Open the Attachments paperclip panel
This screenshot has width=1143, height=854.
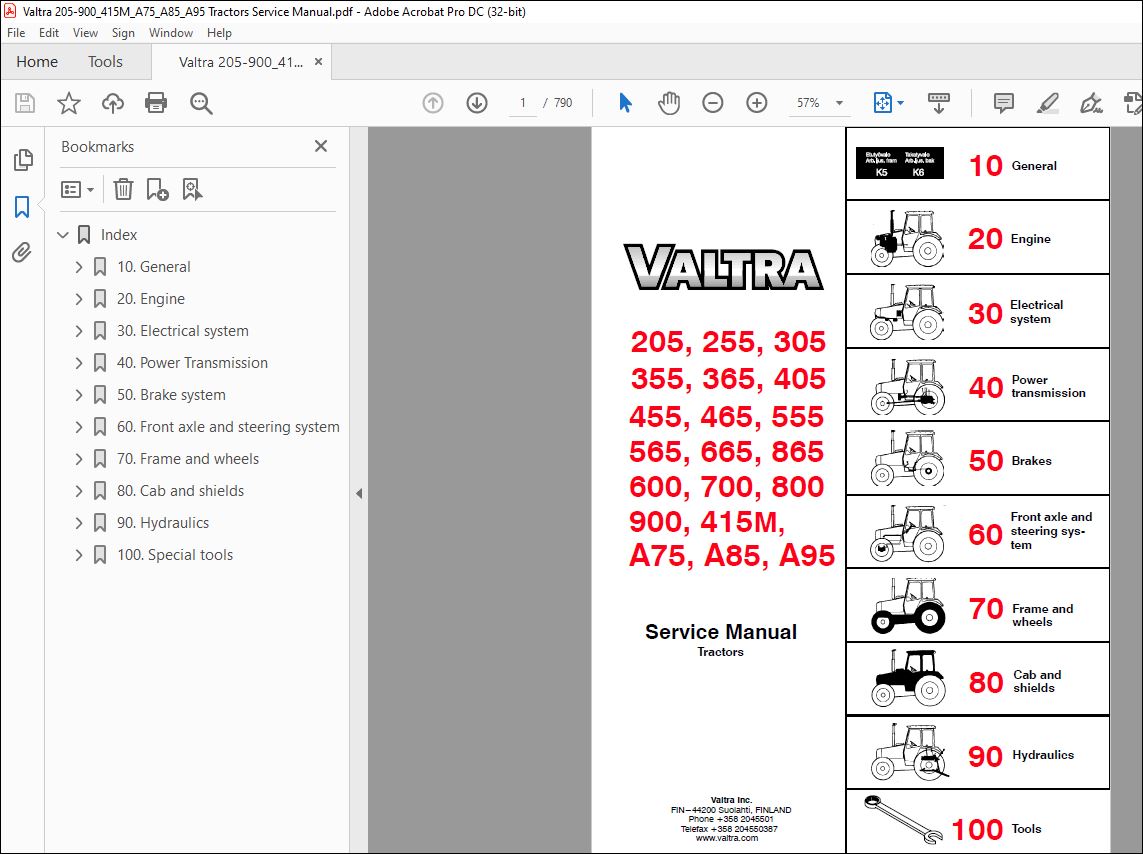click(x=22, y=253)
